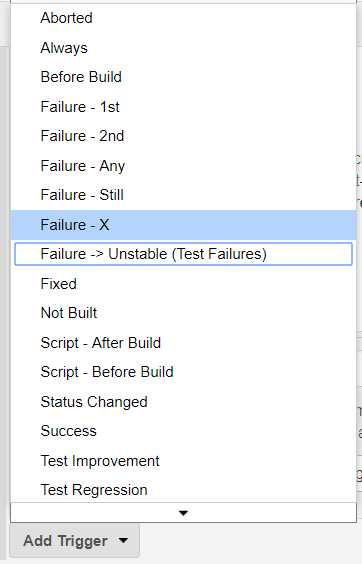
Task: Choose Test Improvement trigger
Action: [184, 461]
